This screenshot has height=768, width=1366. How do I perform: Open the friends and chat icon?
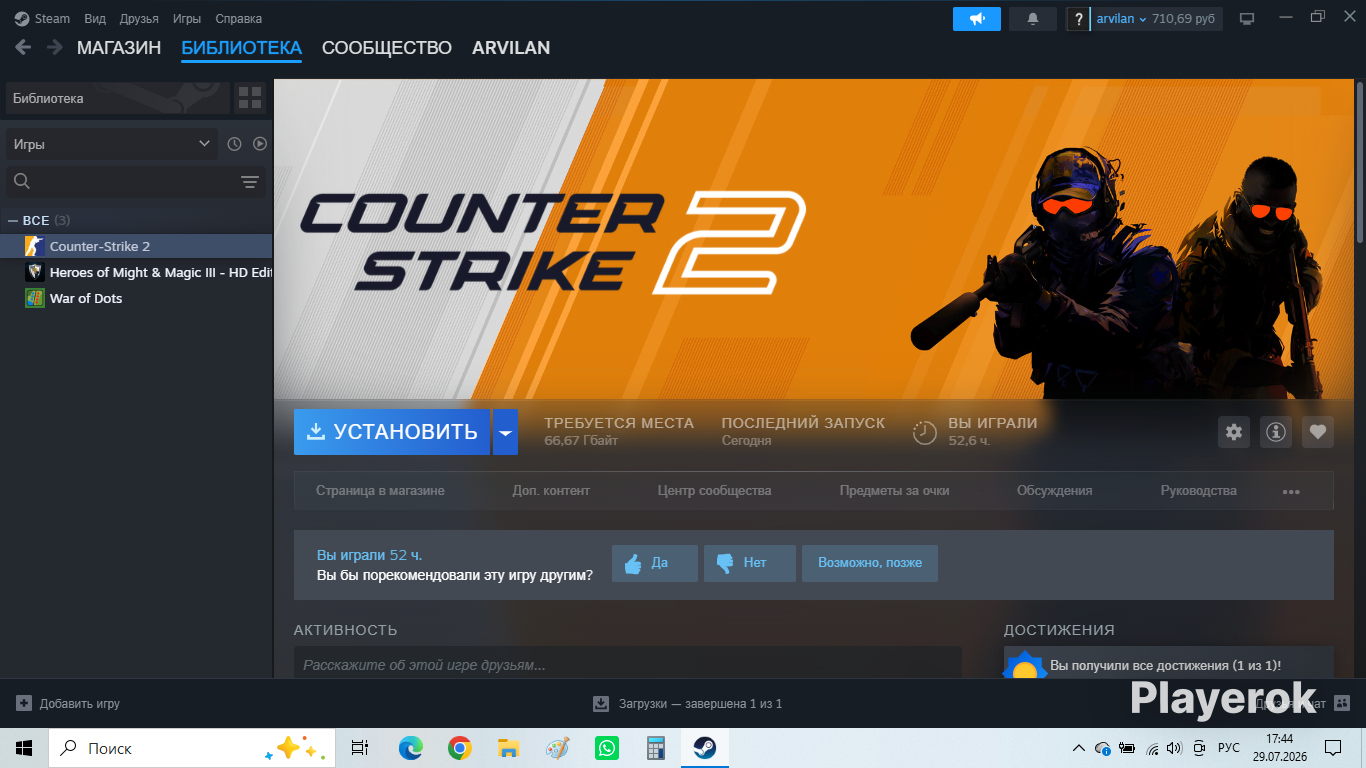click(x=1342, y=703)
